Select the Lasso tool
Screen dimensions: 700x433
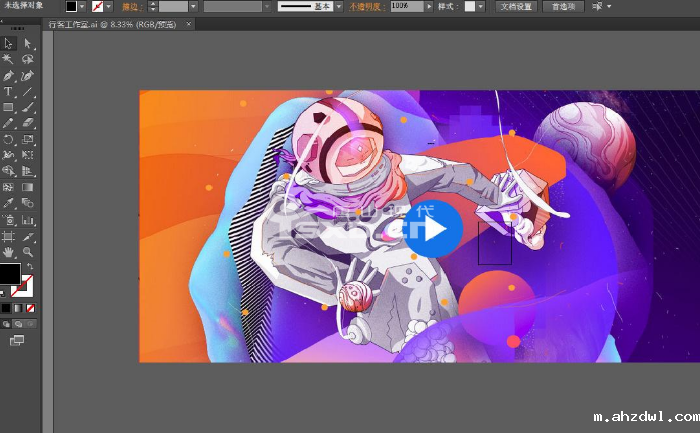[28, 59]
